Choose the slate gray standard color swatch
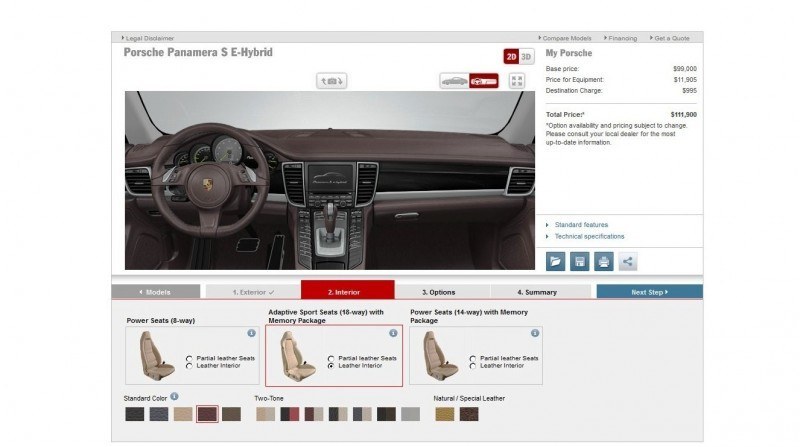Image resolution: width=800 pixels, height=447 pixels. click(159, 414)
